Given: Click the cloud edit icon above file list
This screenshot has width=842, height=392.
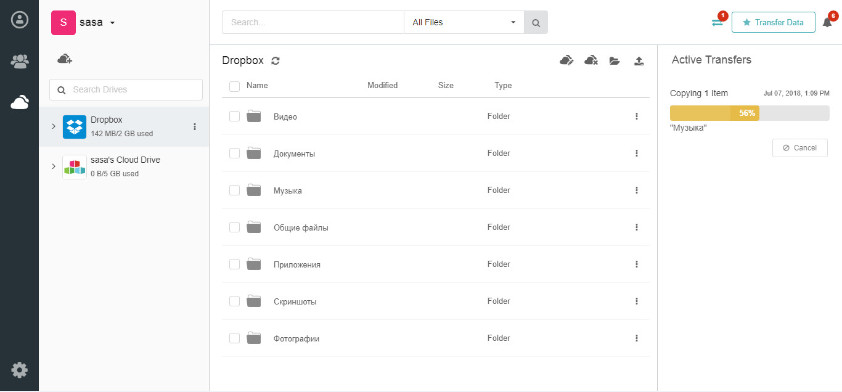Looking at the screenshot, I should (x=567, y=60).
